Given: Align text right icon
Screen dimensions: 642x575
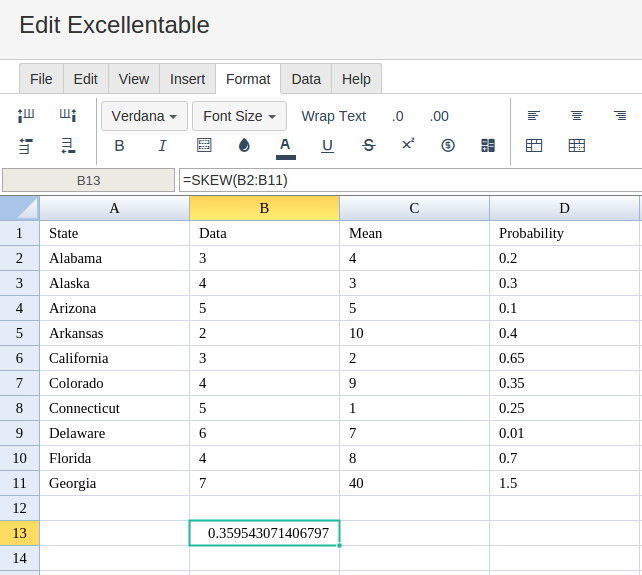Looking at the screenshot, I should click(620, 116).
